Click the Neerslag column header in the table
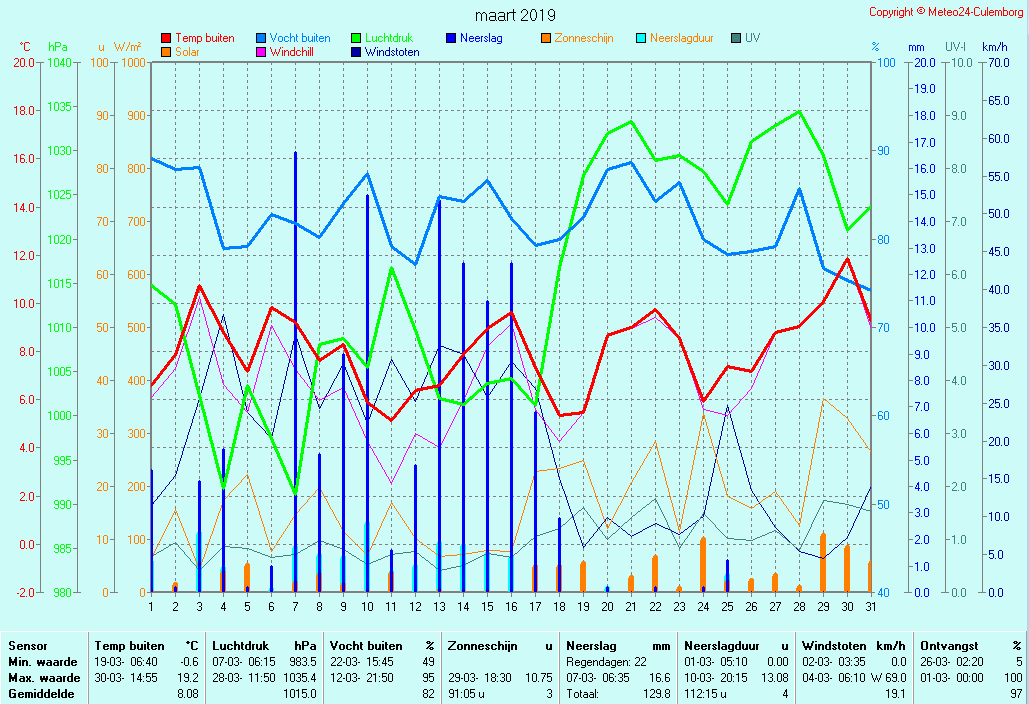 [590, 646]
